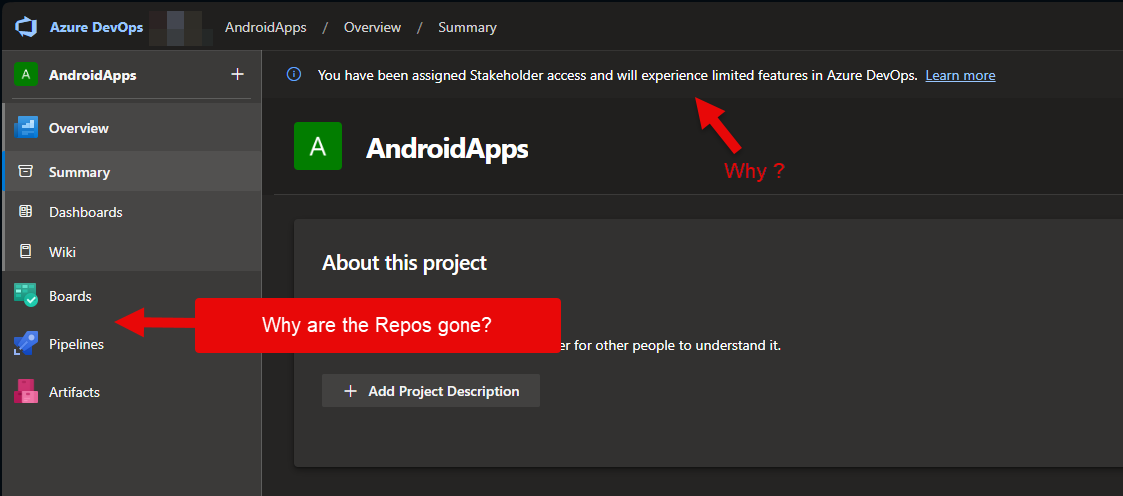Image resolution: width=1123 pixels, height=496 pixels.
Task: Click the plus icon beside AndroidApps project
Action: click(x=237, y=74)
